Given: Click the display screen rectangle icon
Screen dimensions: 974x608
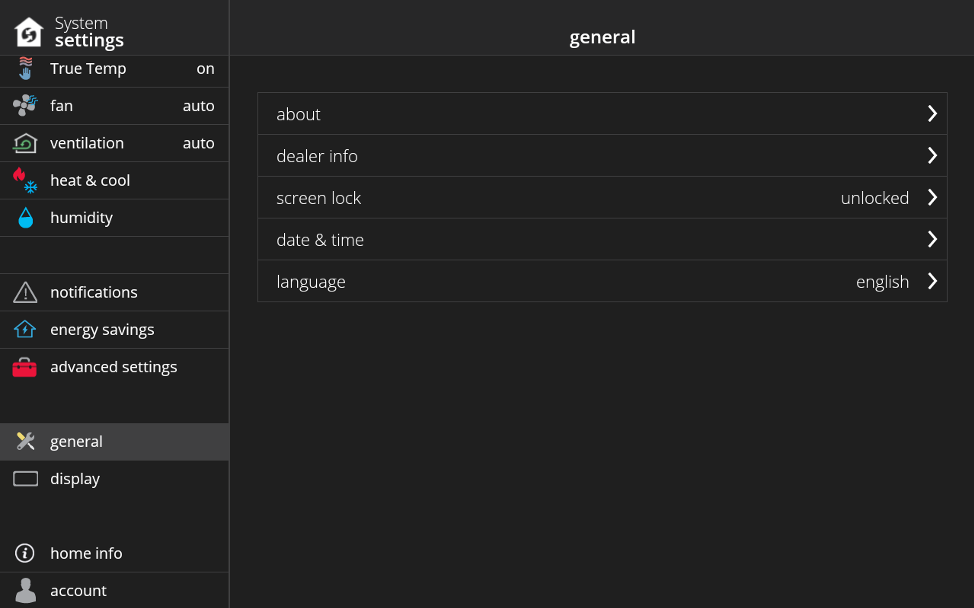Looking at the screenshot, I should [25, 479].
